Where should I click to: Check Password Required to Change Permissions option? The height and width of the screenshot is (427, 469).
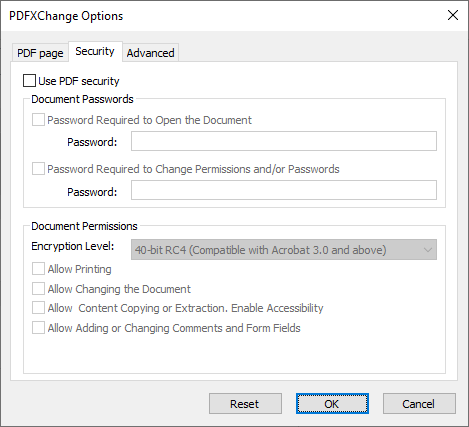(x=38, y=169)
